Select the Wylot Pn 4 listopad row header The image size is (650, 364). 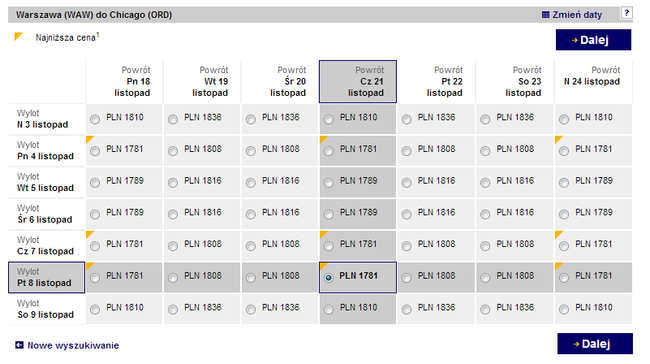(x=46, y=151)
